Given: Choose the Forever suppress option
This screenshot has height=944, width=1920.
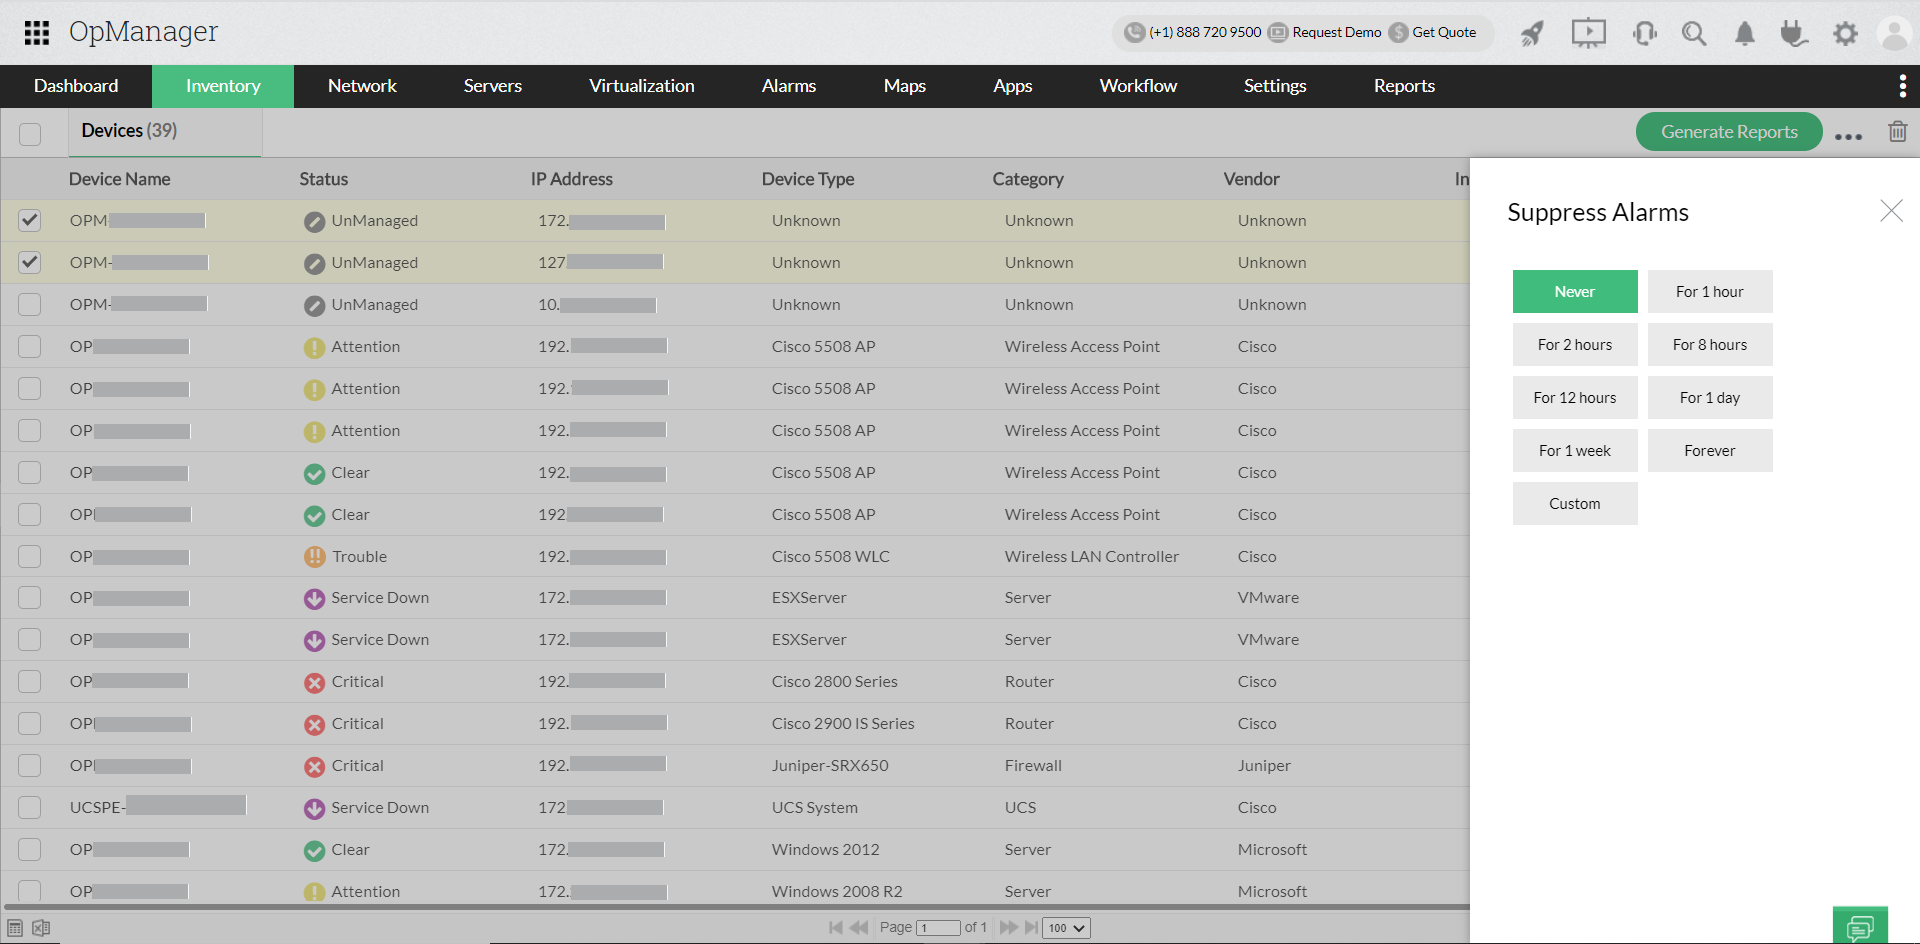Looking at the screenshot, I should [x=1710, y=451].
